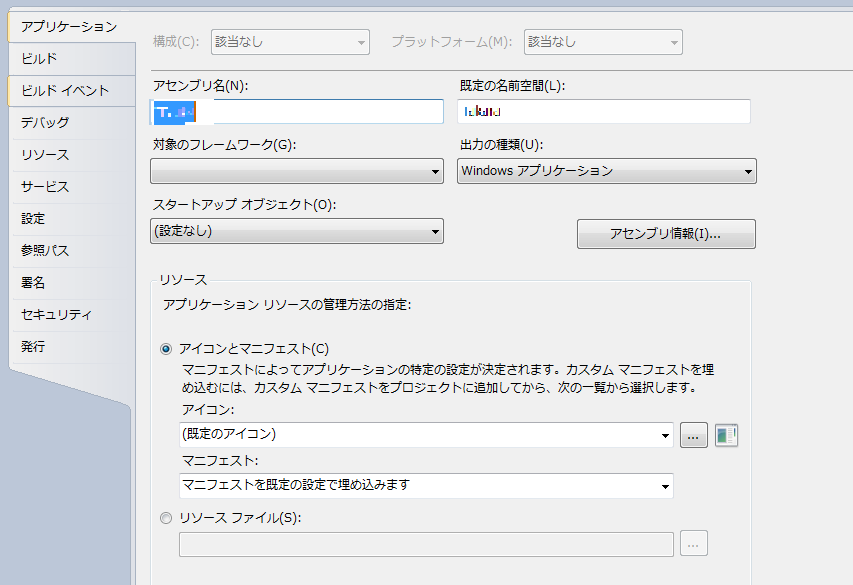Screen dimensions: 853x585
Task: Open the 参照パス tab
Action: tap(45, 251)
